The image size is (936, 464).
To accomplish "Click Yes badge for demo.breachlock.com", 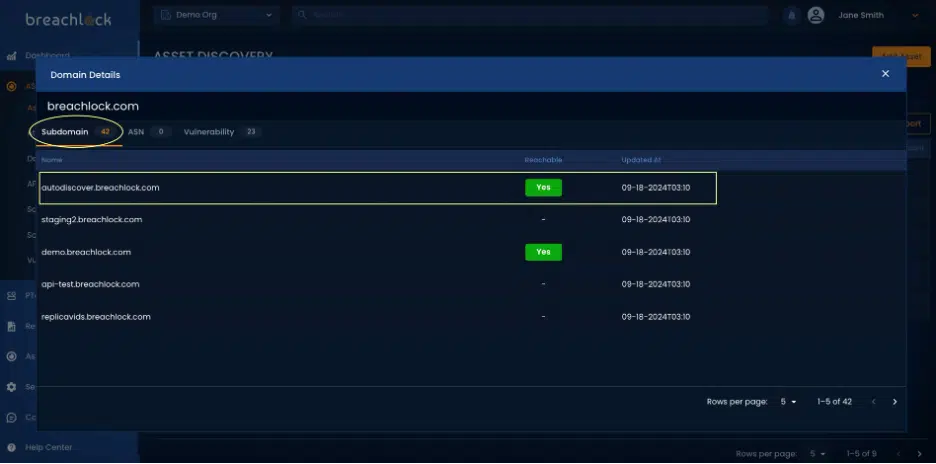I will click(543, 252).
